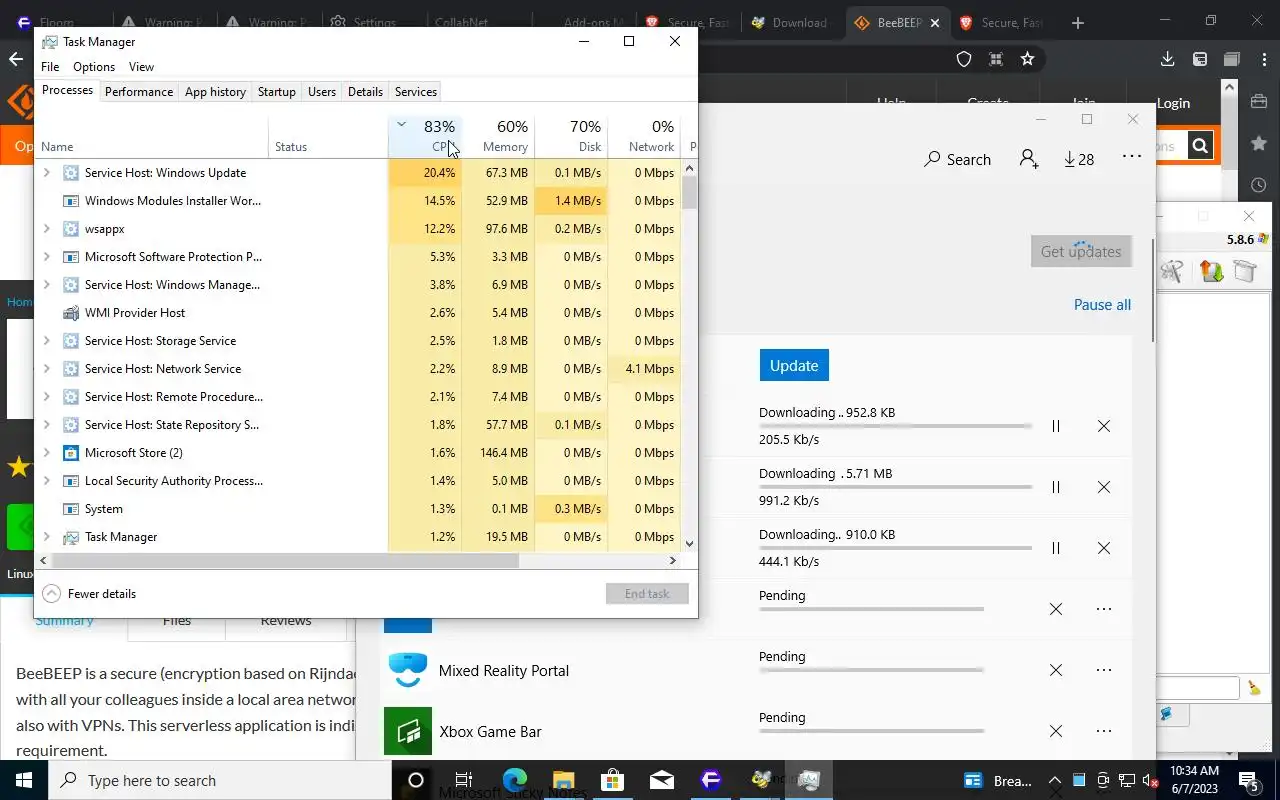Open the Mixed Reality Portal app icon
The width and height of the screenshot is (1280, 800).
(408, 670)
